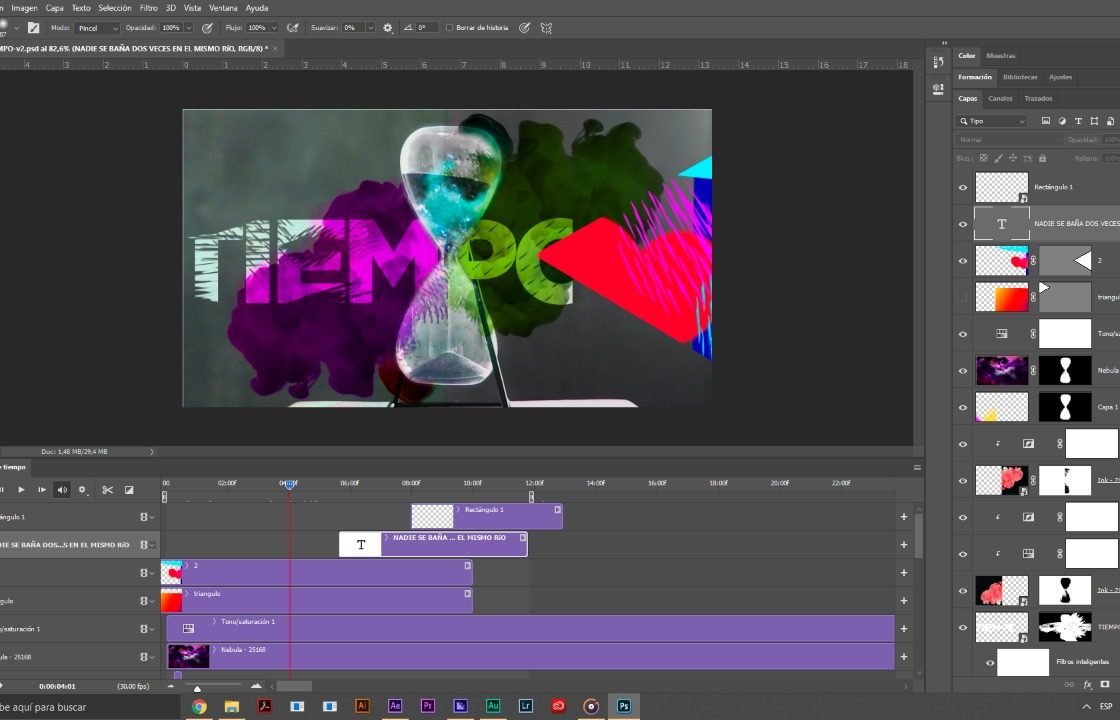Click the timeline zoom slider handle
This screenshot has height=720, width=1120.
[x=197, y=689]
